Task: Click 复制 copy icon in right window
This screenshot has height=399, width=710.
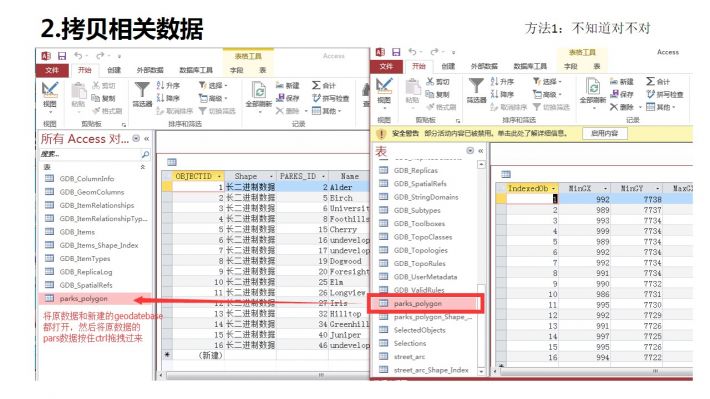Action: coord(437,94)
